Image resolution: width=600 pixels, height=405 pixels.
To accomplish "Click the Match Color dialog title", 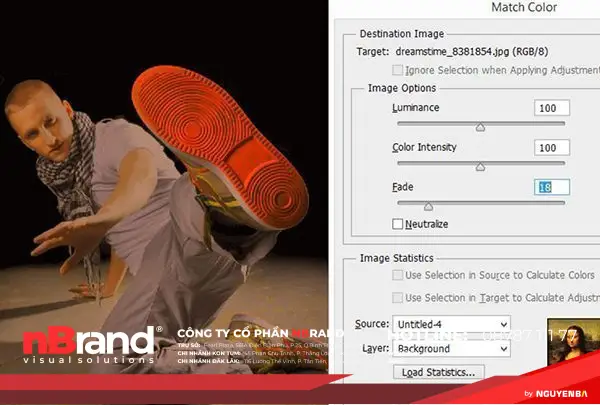I will [x=524, y=7].
